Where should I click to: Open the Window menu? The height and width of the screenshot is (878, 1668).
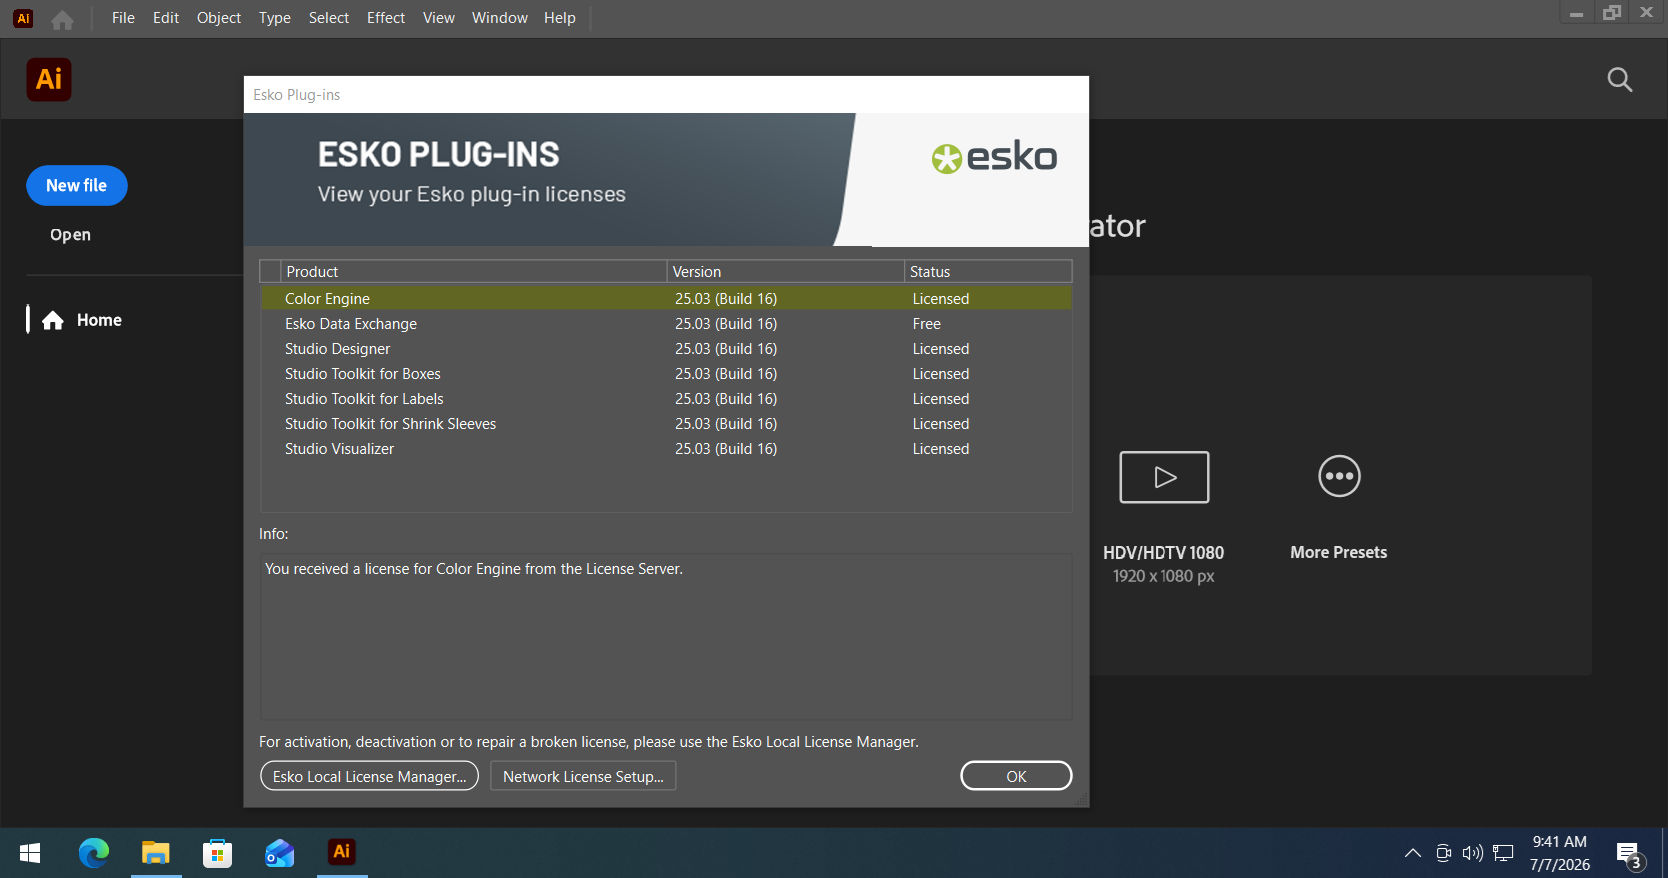click(500, 18)
